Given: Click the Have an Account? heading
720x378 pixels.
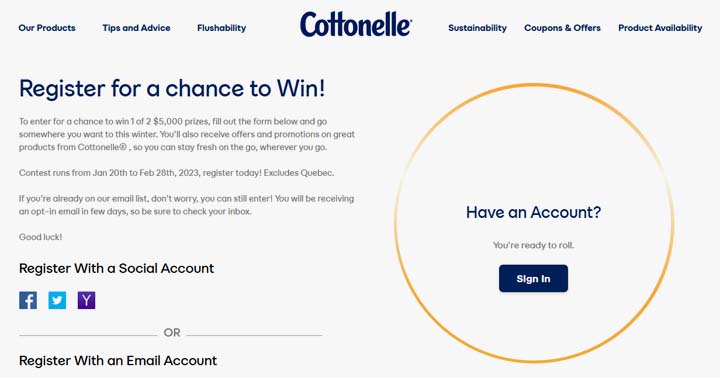Looking at the screenshot, I should (x=533, y=212).
